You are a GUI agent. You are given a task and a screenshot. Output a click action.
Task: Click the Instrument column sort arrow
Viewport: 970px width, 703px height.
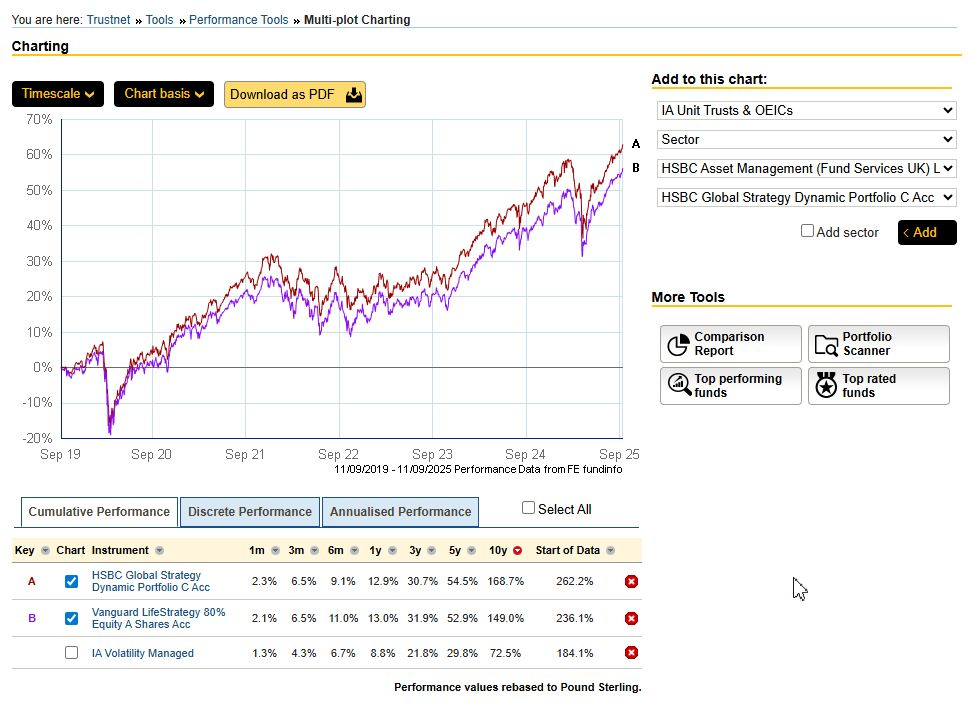click(159, 551)
